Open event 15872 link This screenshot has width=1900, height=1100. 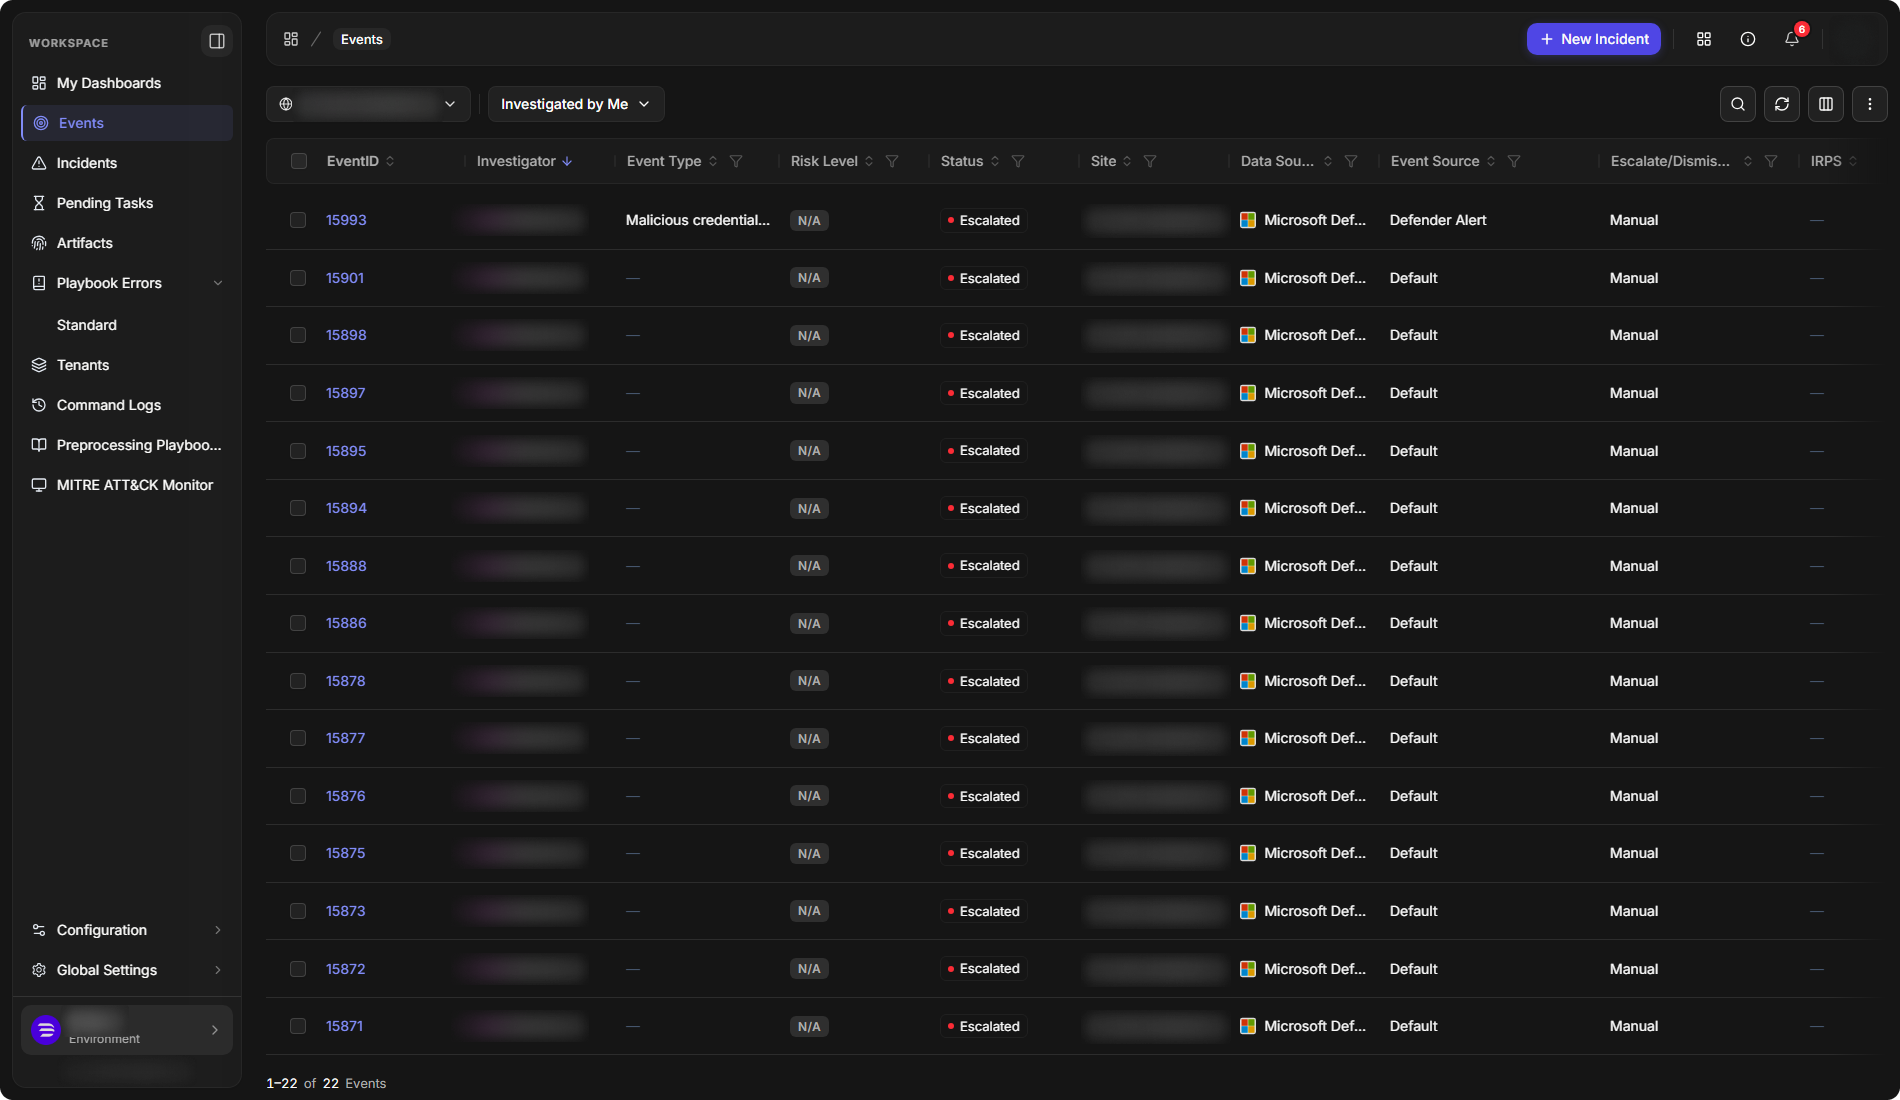point(346,969)
